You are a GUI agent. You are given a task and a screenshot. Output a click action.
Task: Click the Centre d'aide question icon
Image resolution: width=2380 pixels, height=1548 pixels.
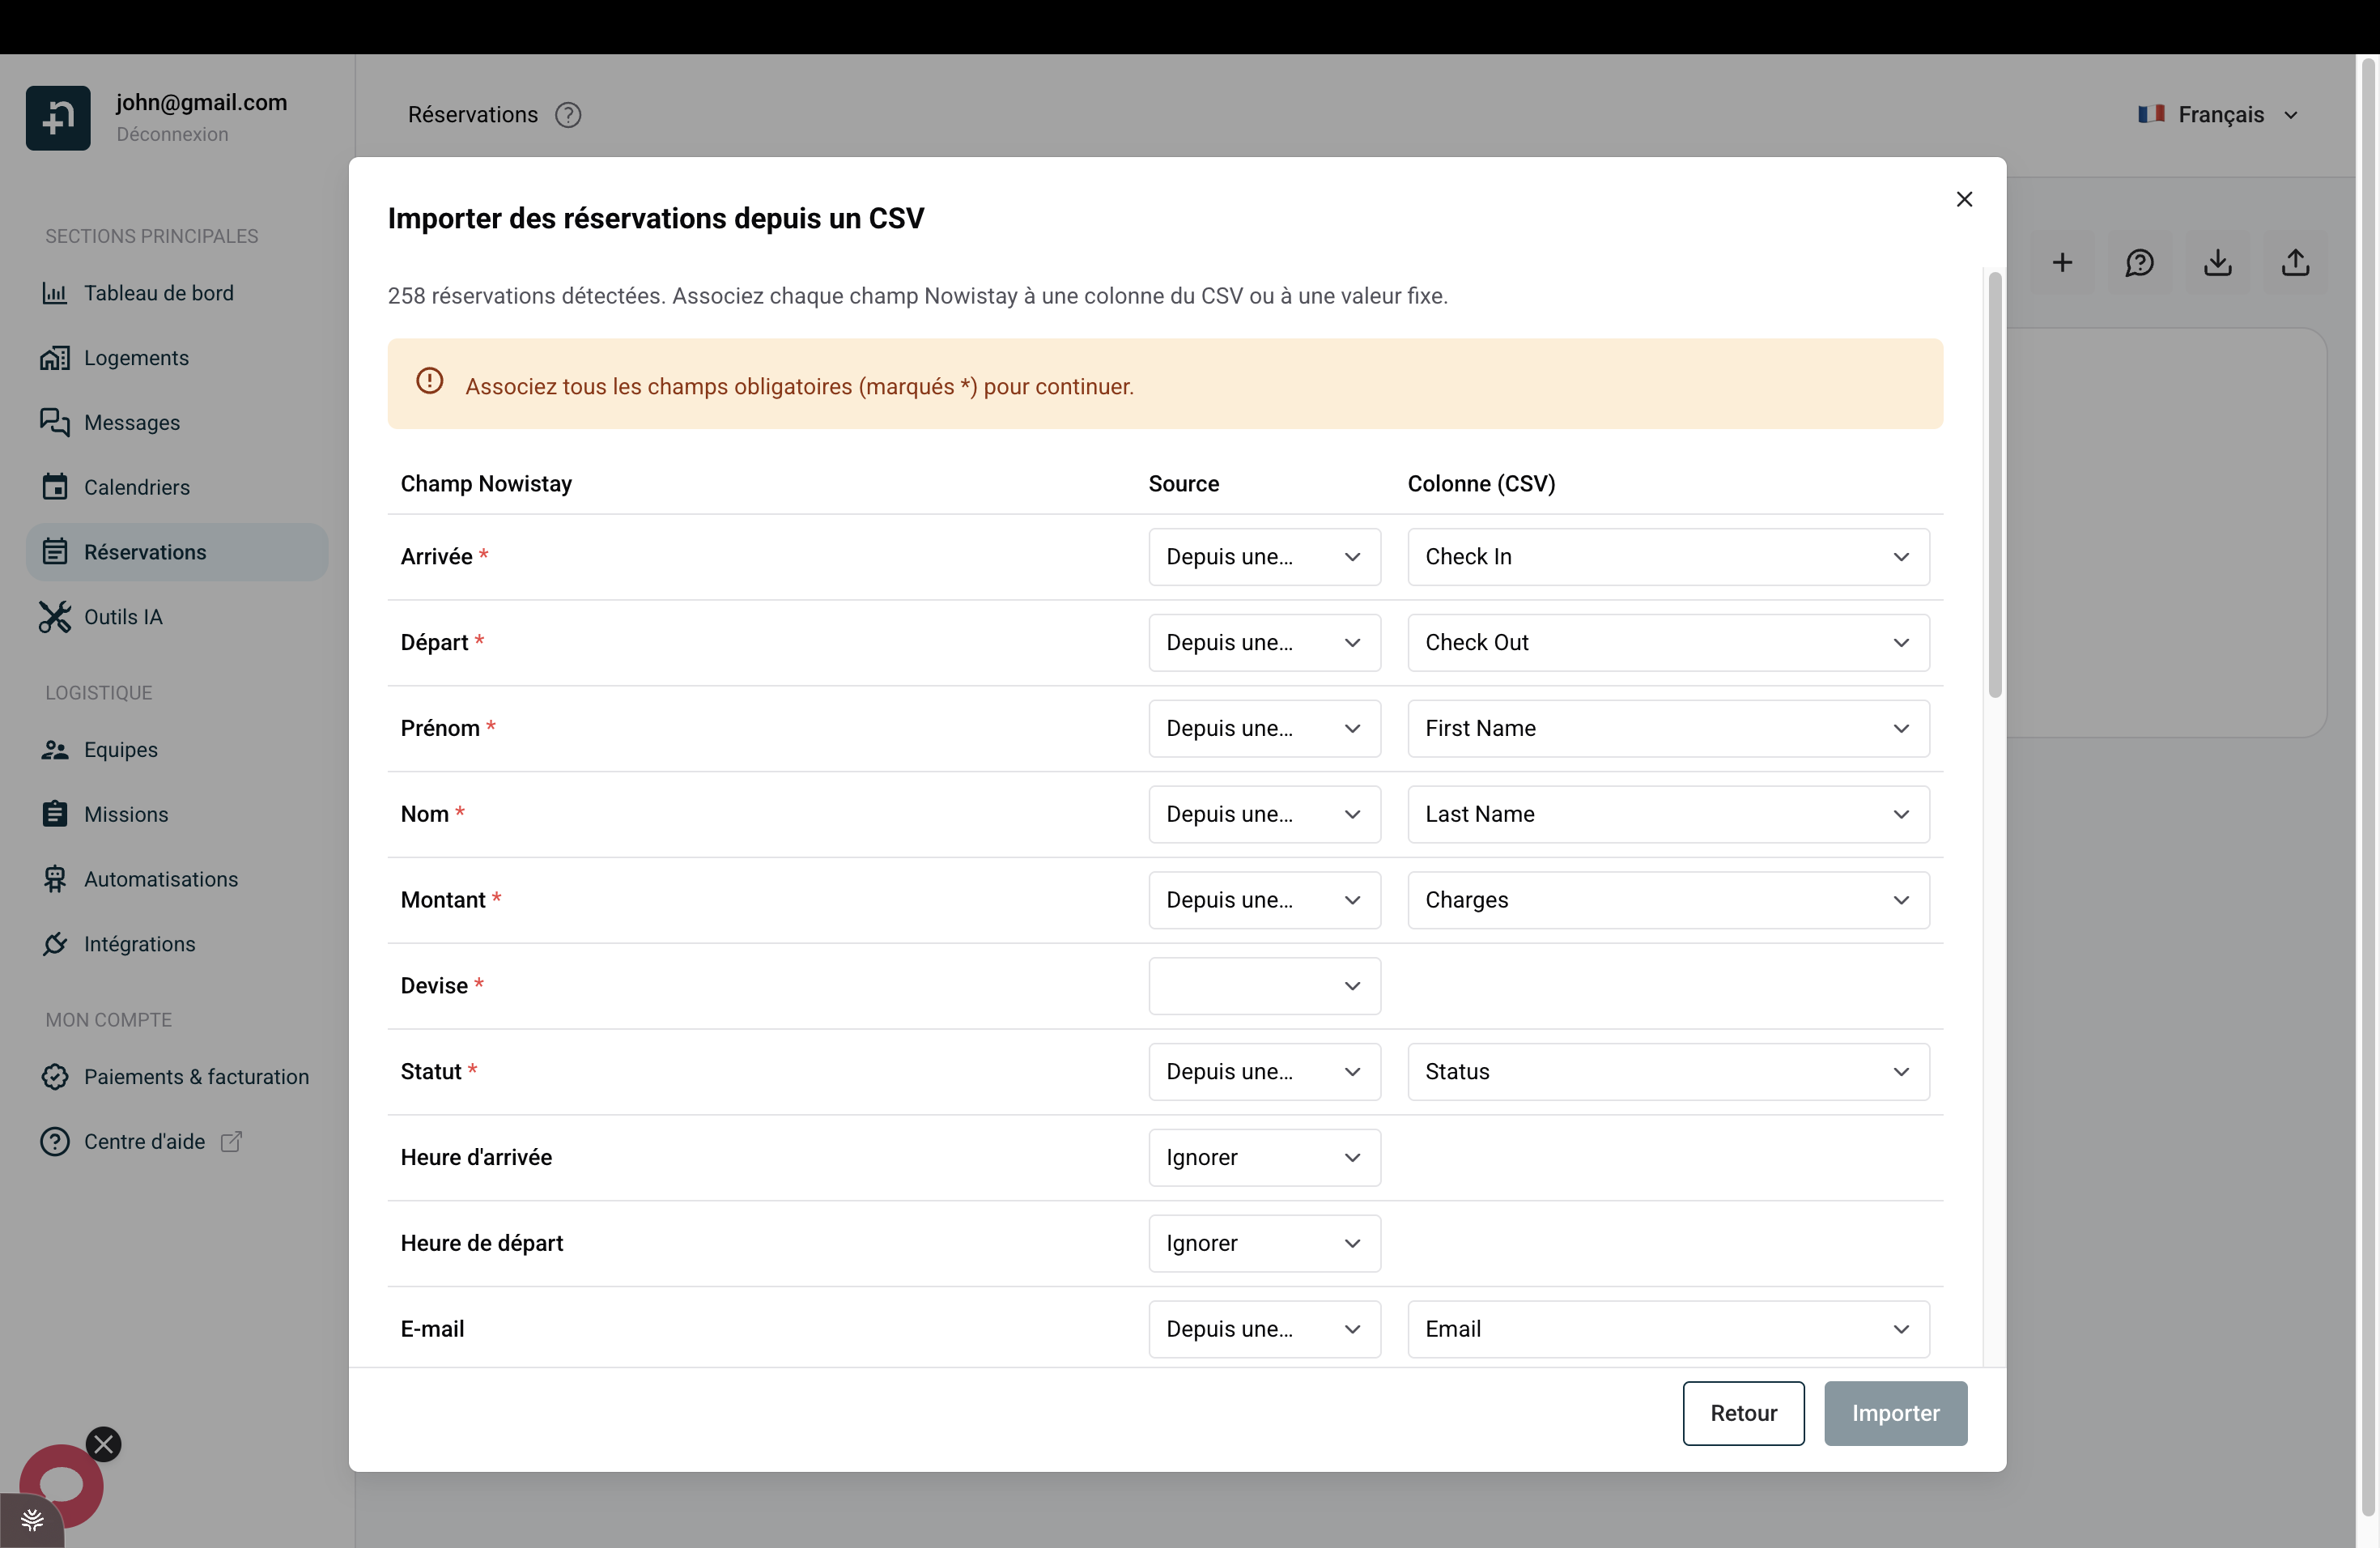coord(55,1142)
